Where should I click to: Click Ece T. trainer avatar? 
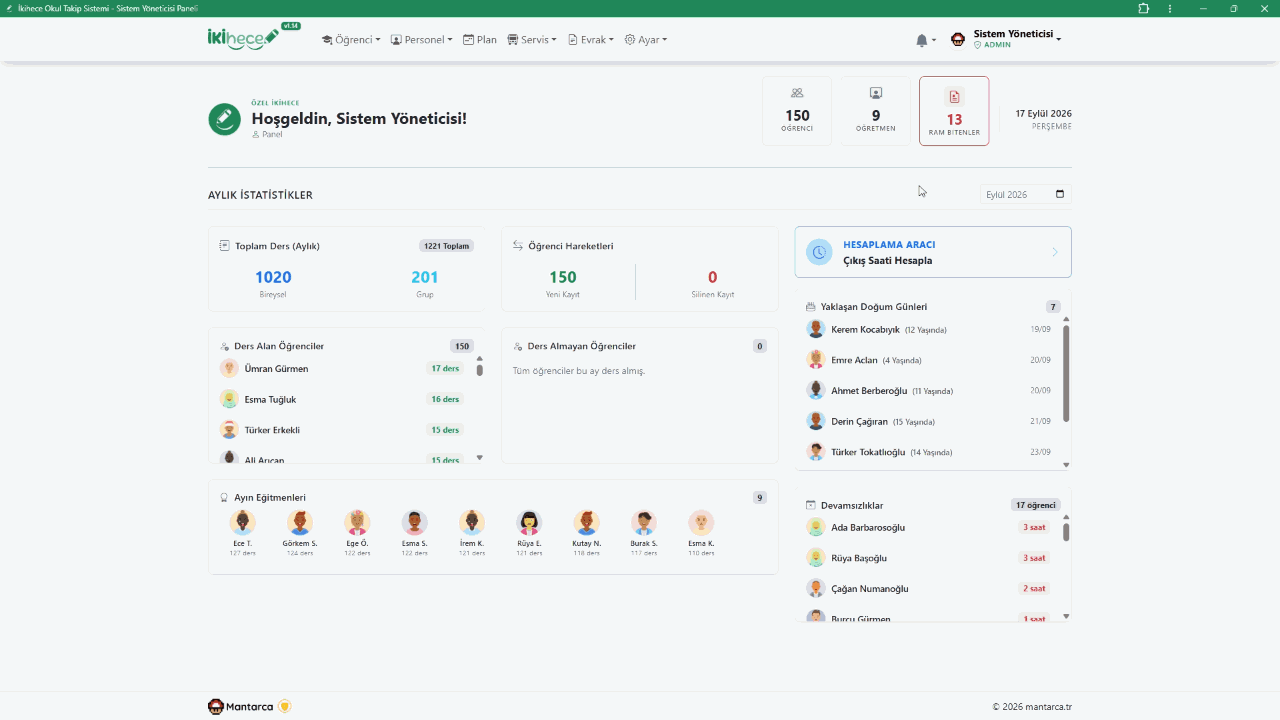(x=242, y=523)
